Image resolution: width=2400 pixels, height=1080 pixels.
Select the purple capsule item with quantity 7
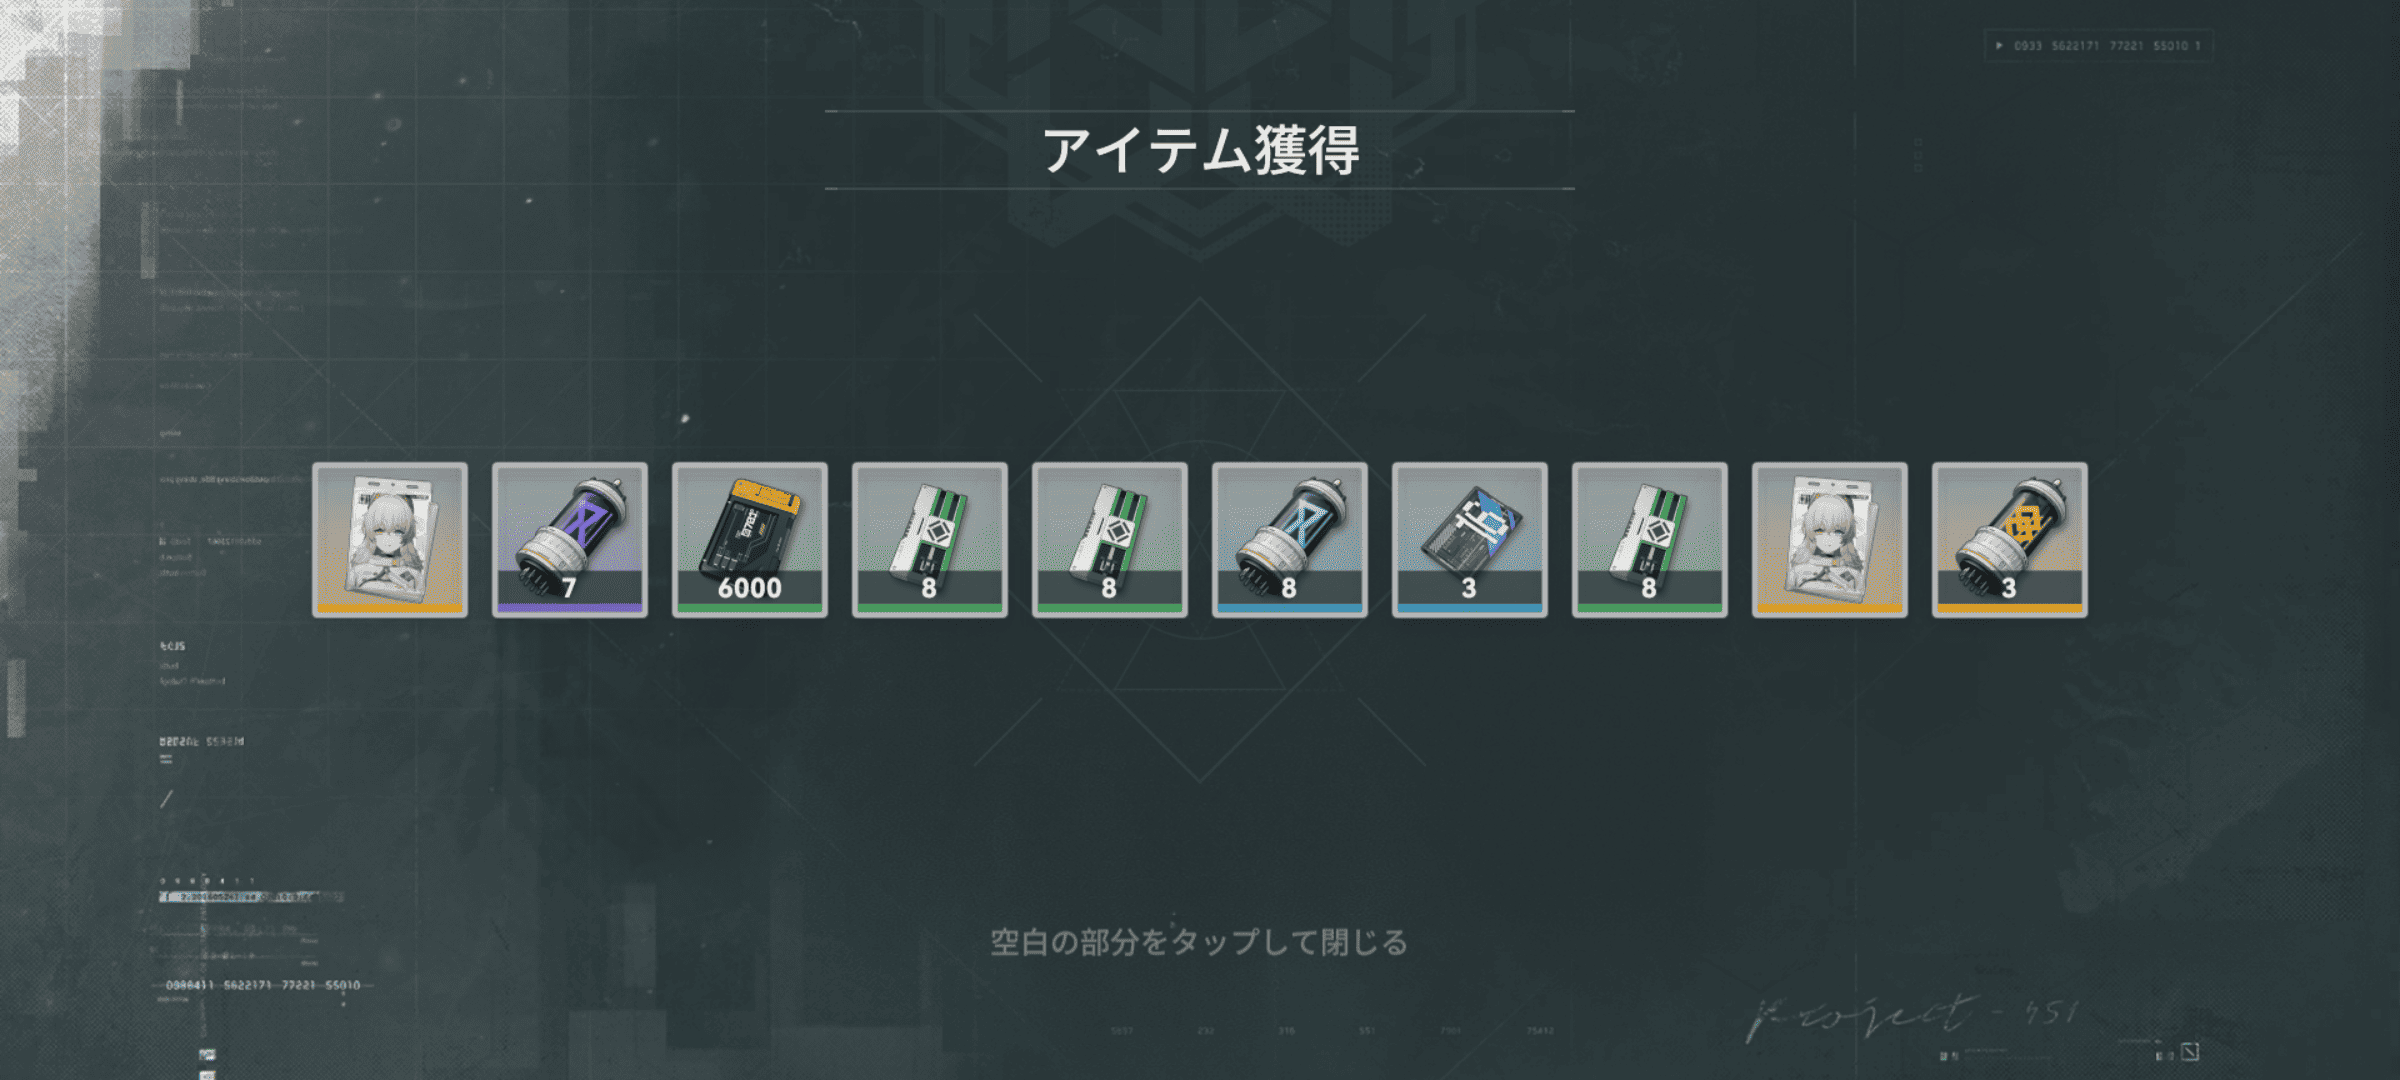click(570, 540)
